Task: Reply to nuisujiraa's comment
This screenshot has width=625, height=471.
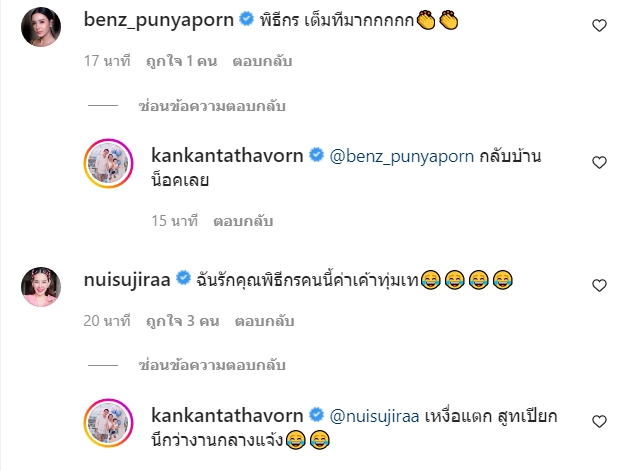Action: click(264, 321)
